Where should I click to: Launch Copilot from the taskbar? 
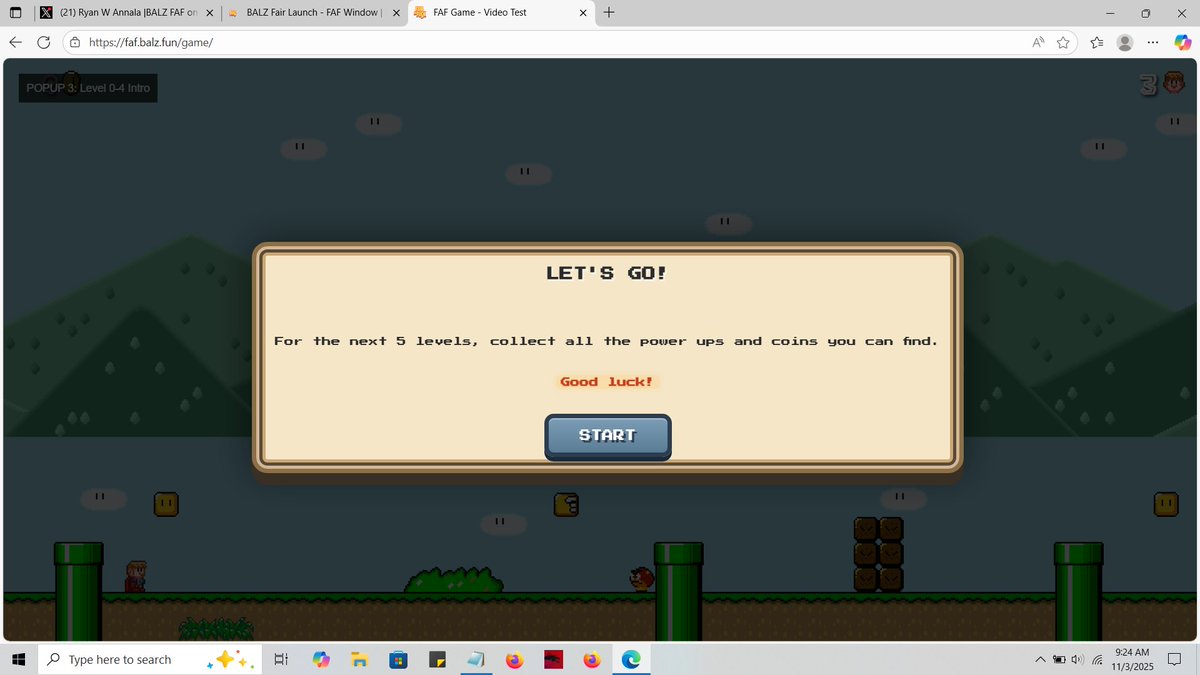click(321, 659)
